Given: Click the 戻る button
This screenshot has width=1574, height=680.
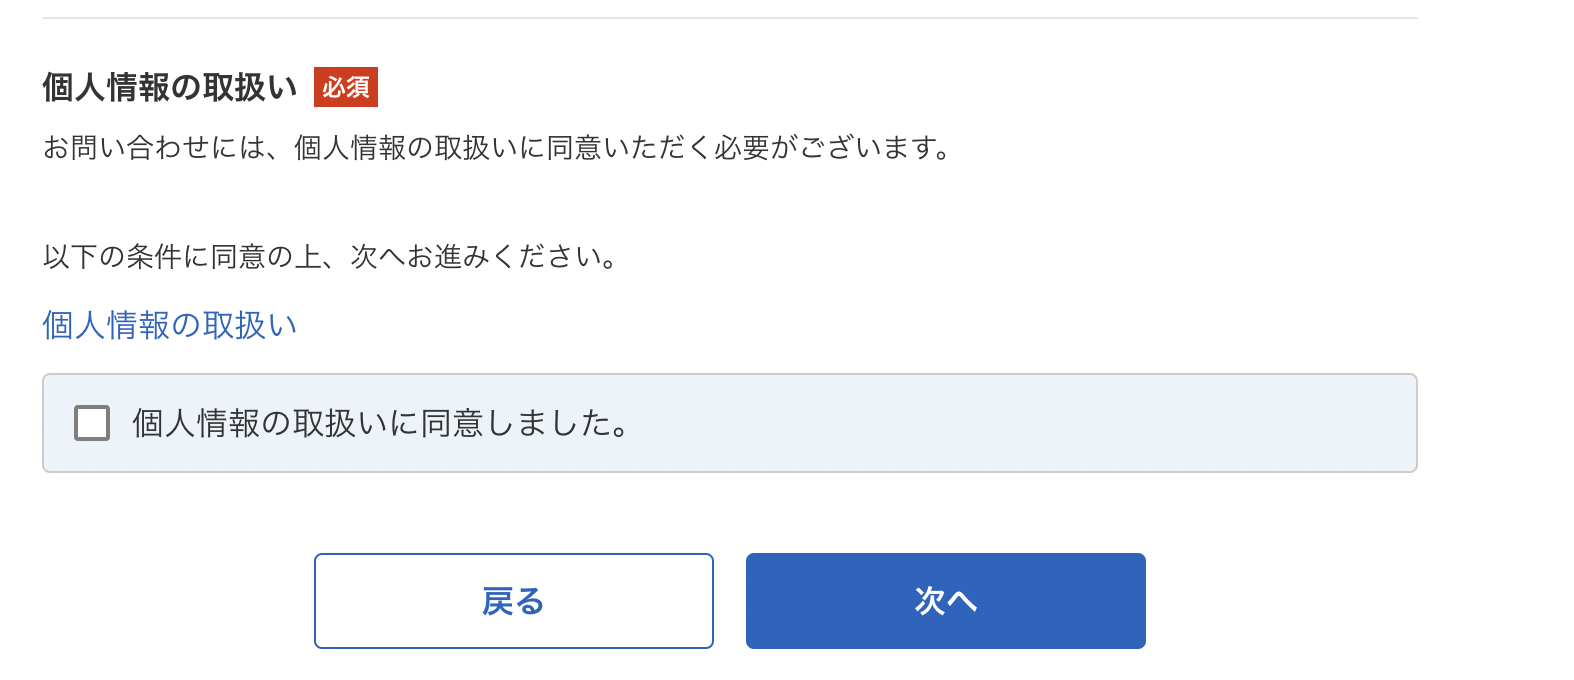Looking at the screenshot, I should click(x=514, y=601).
